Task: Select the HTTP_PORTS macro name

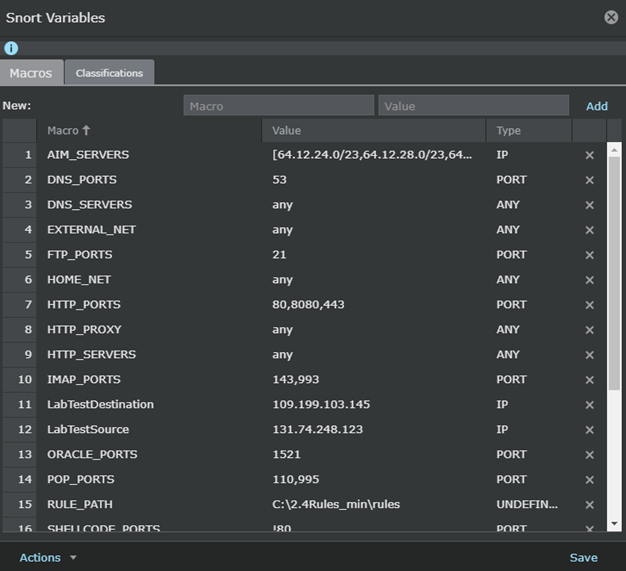Action: (x=84, y=304)
